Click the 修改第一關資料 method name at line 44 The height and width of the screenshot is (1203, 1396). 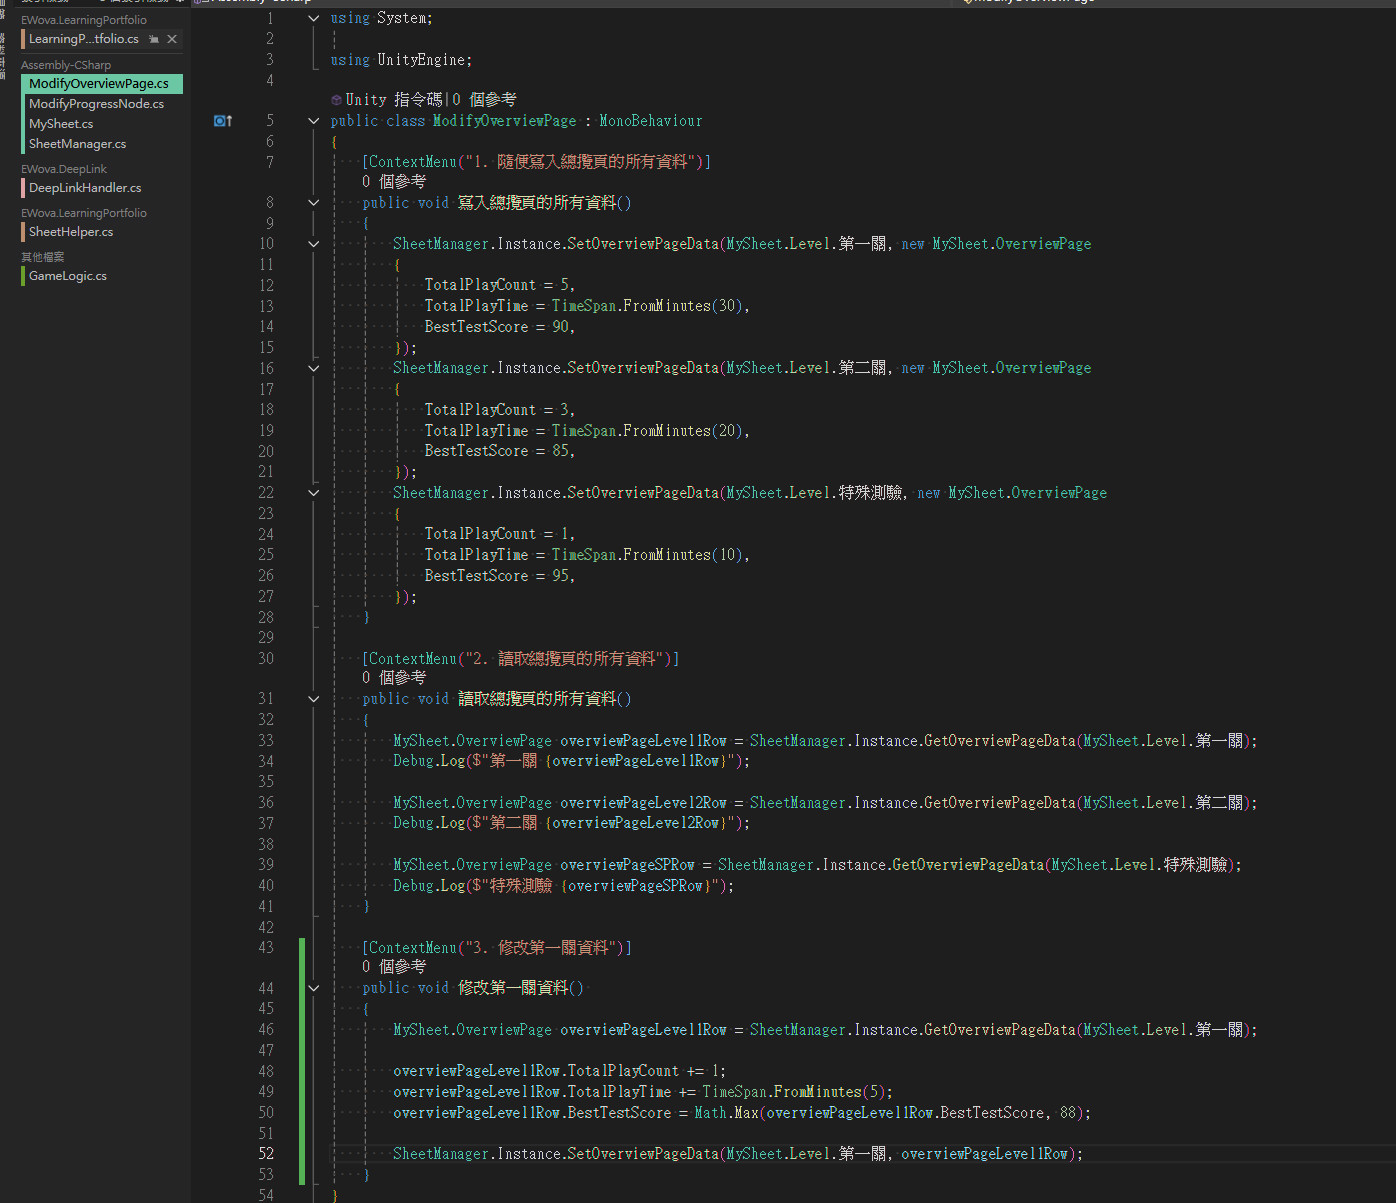(513, 988)
